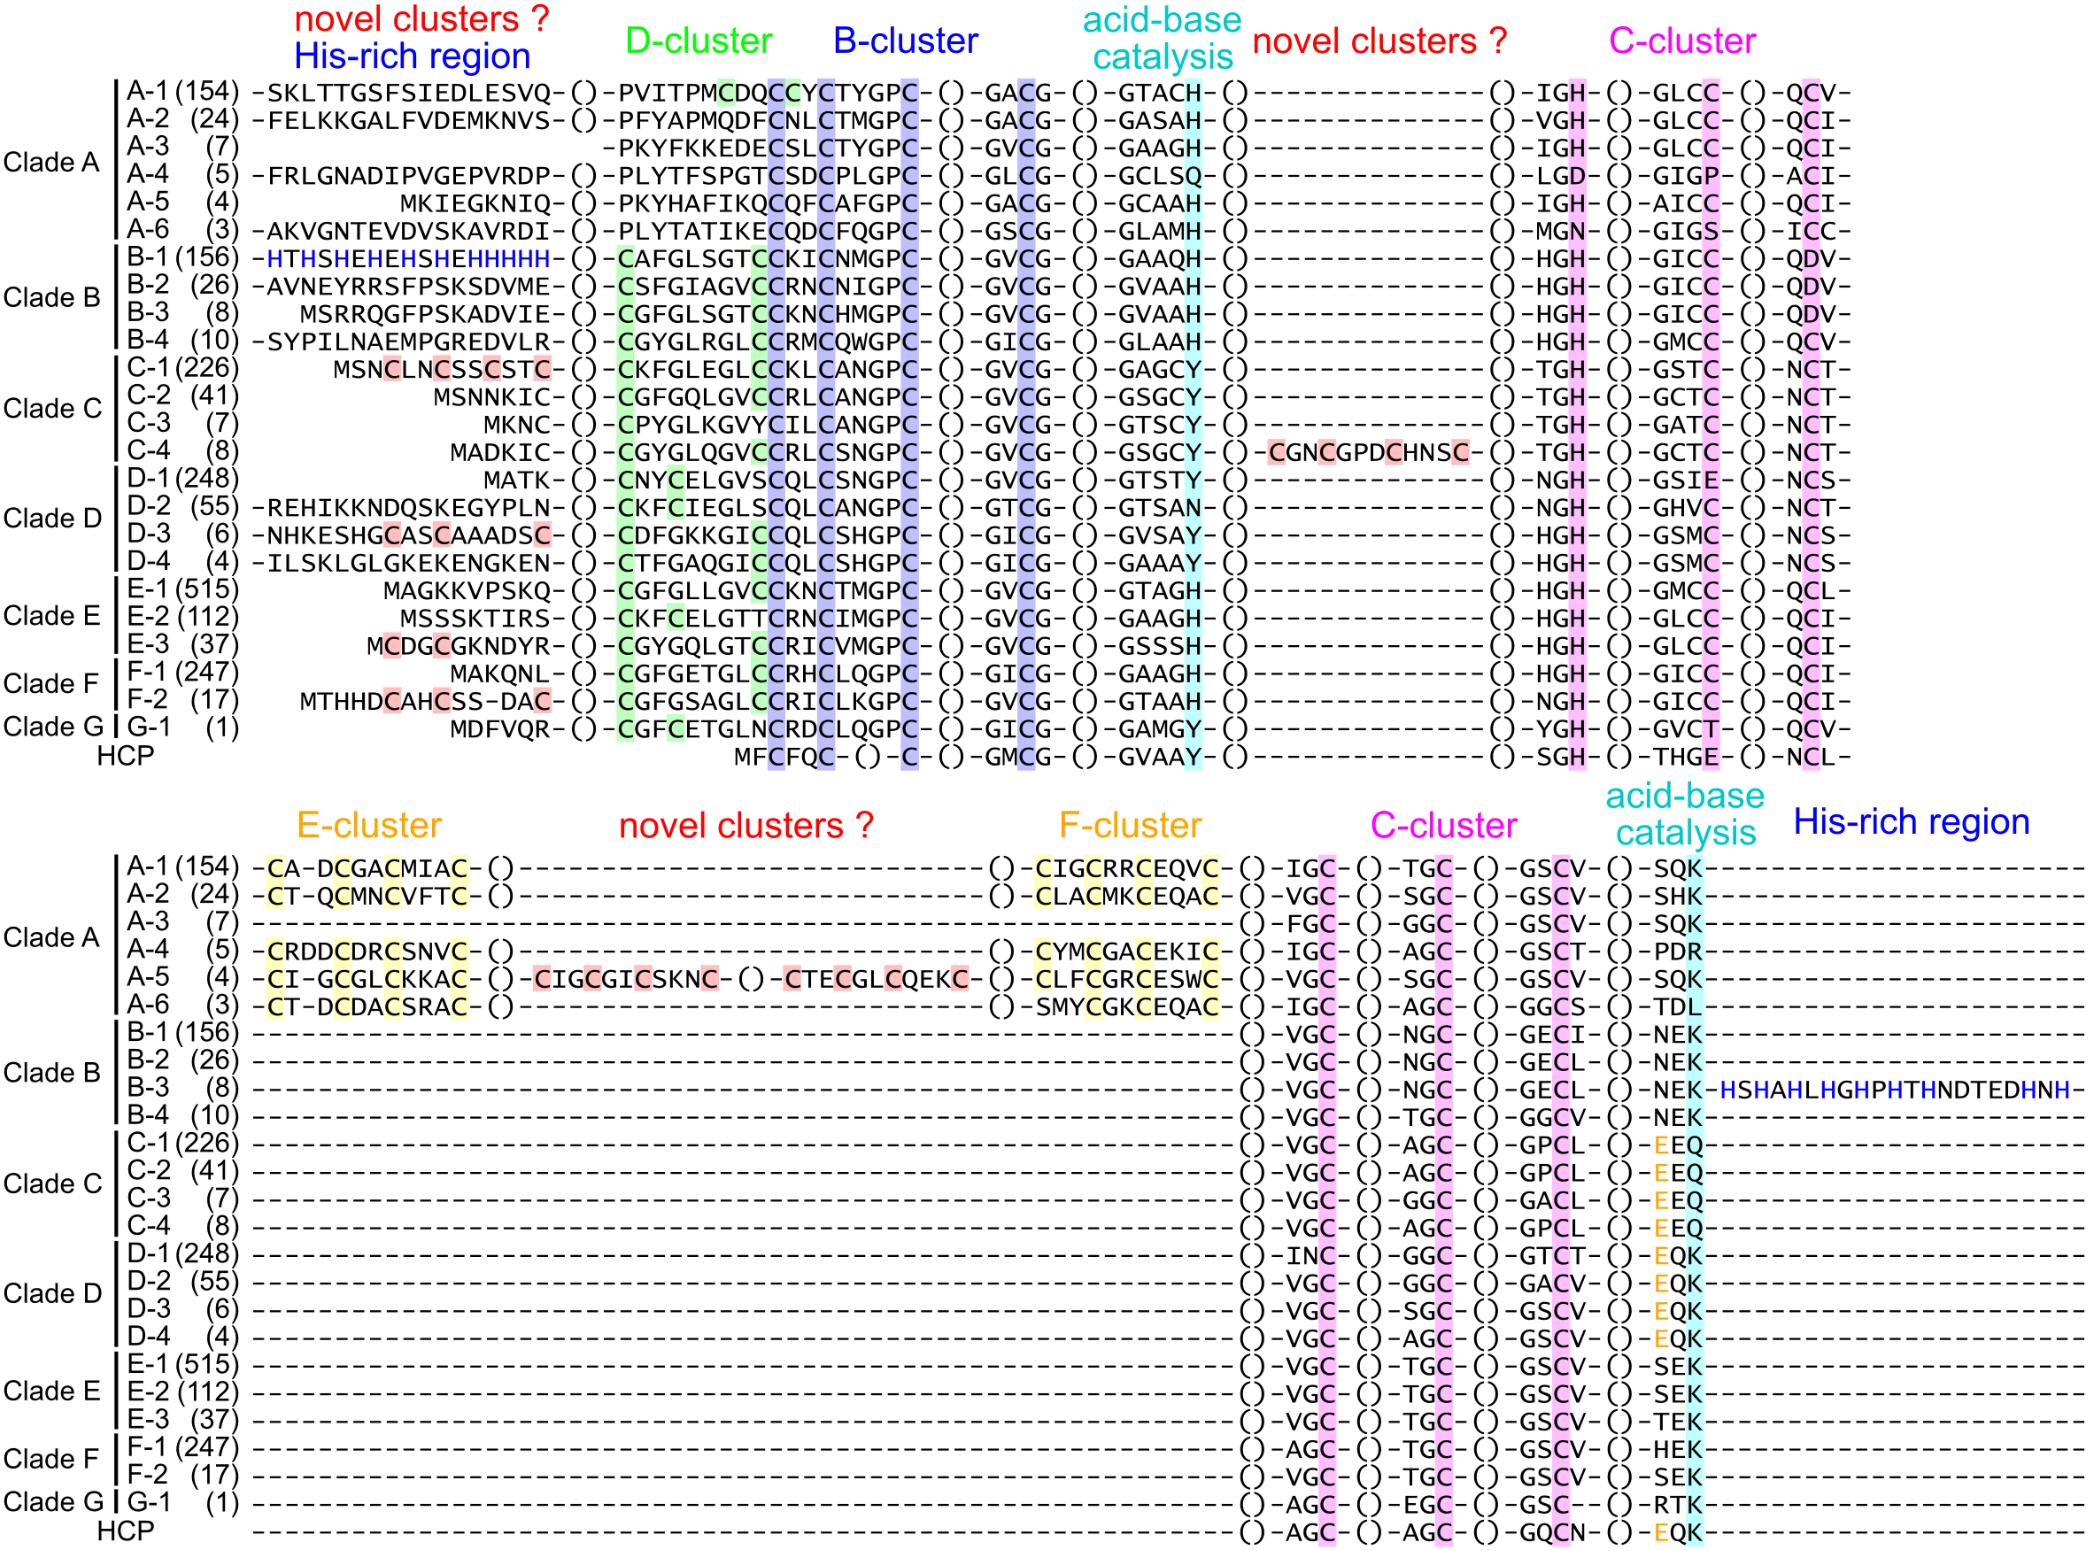
Task: Click the MSNNKIC sequence
Action: point(493,398)
